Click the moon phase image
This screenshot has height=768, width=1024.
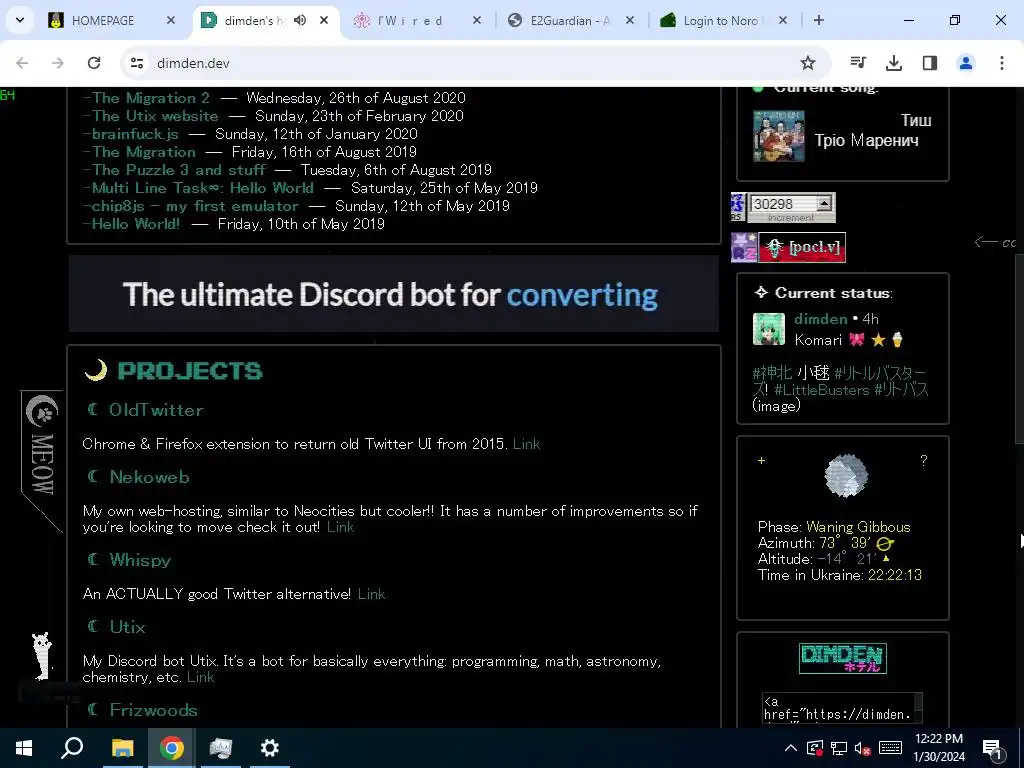[846, 475]
